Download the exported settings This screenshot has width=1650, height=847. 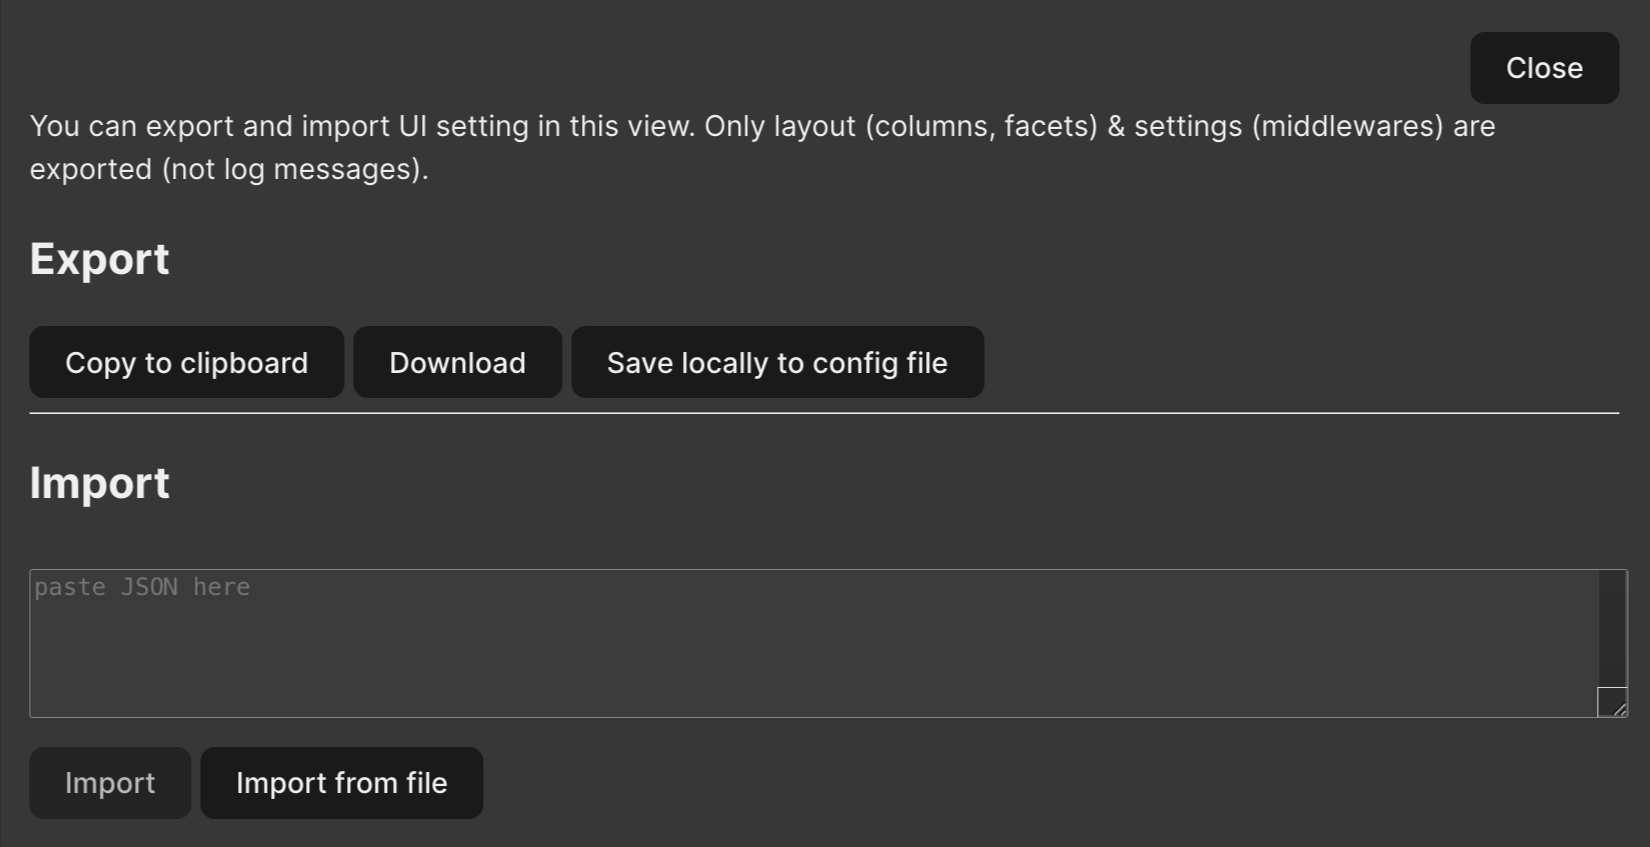point(457,363)
